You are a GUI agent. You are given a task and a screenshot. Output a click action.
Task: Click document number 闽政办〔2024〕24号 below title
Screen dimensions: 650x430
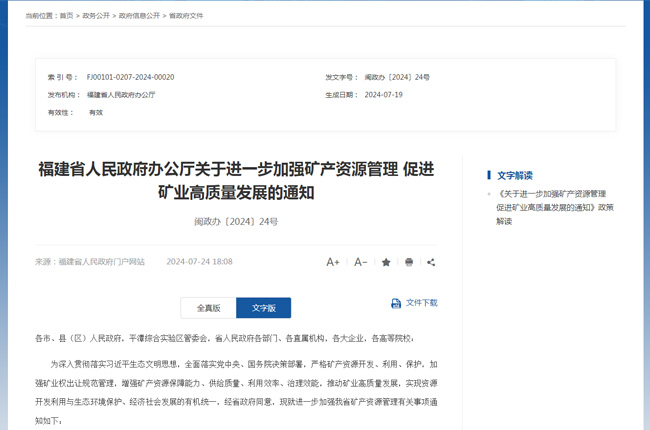[236, 221]
